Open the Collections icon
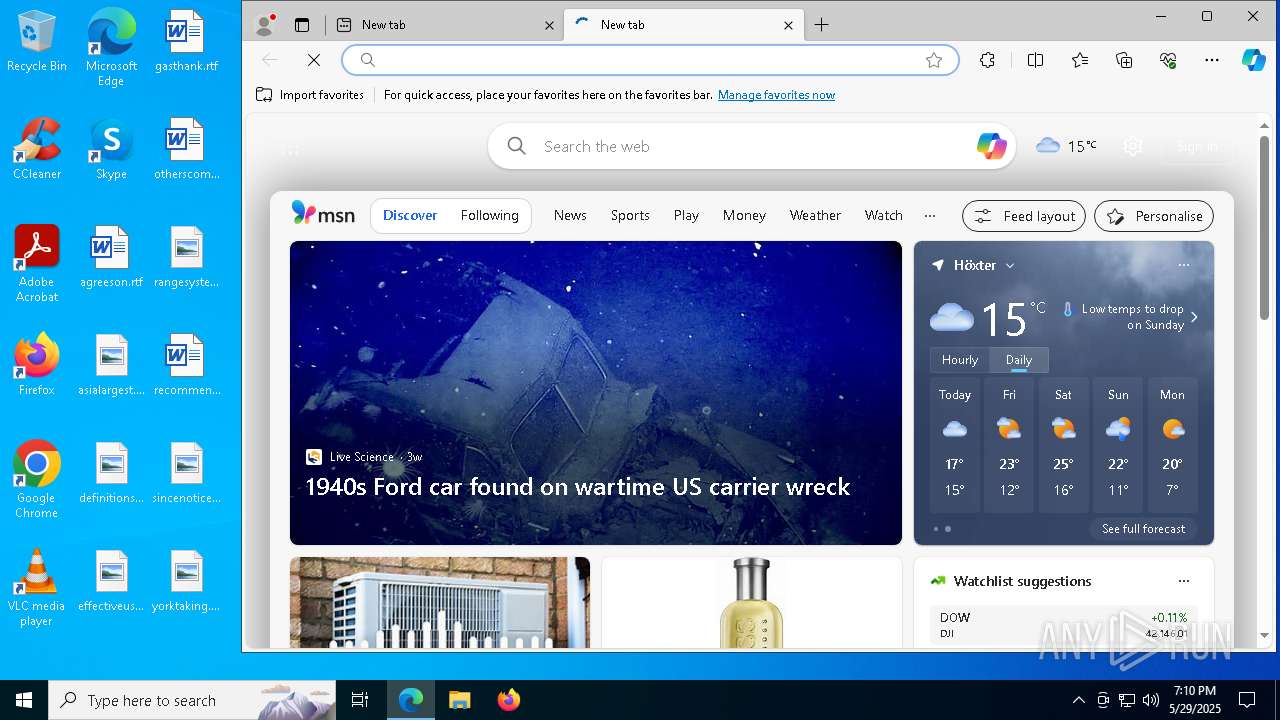This screenshot has width=1280, height=720. tap(1124, 60)
